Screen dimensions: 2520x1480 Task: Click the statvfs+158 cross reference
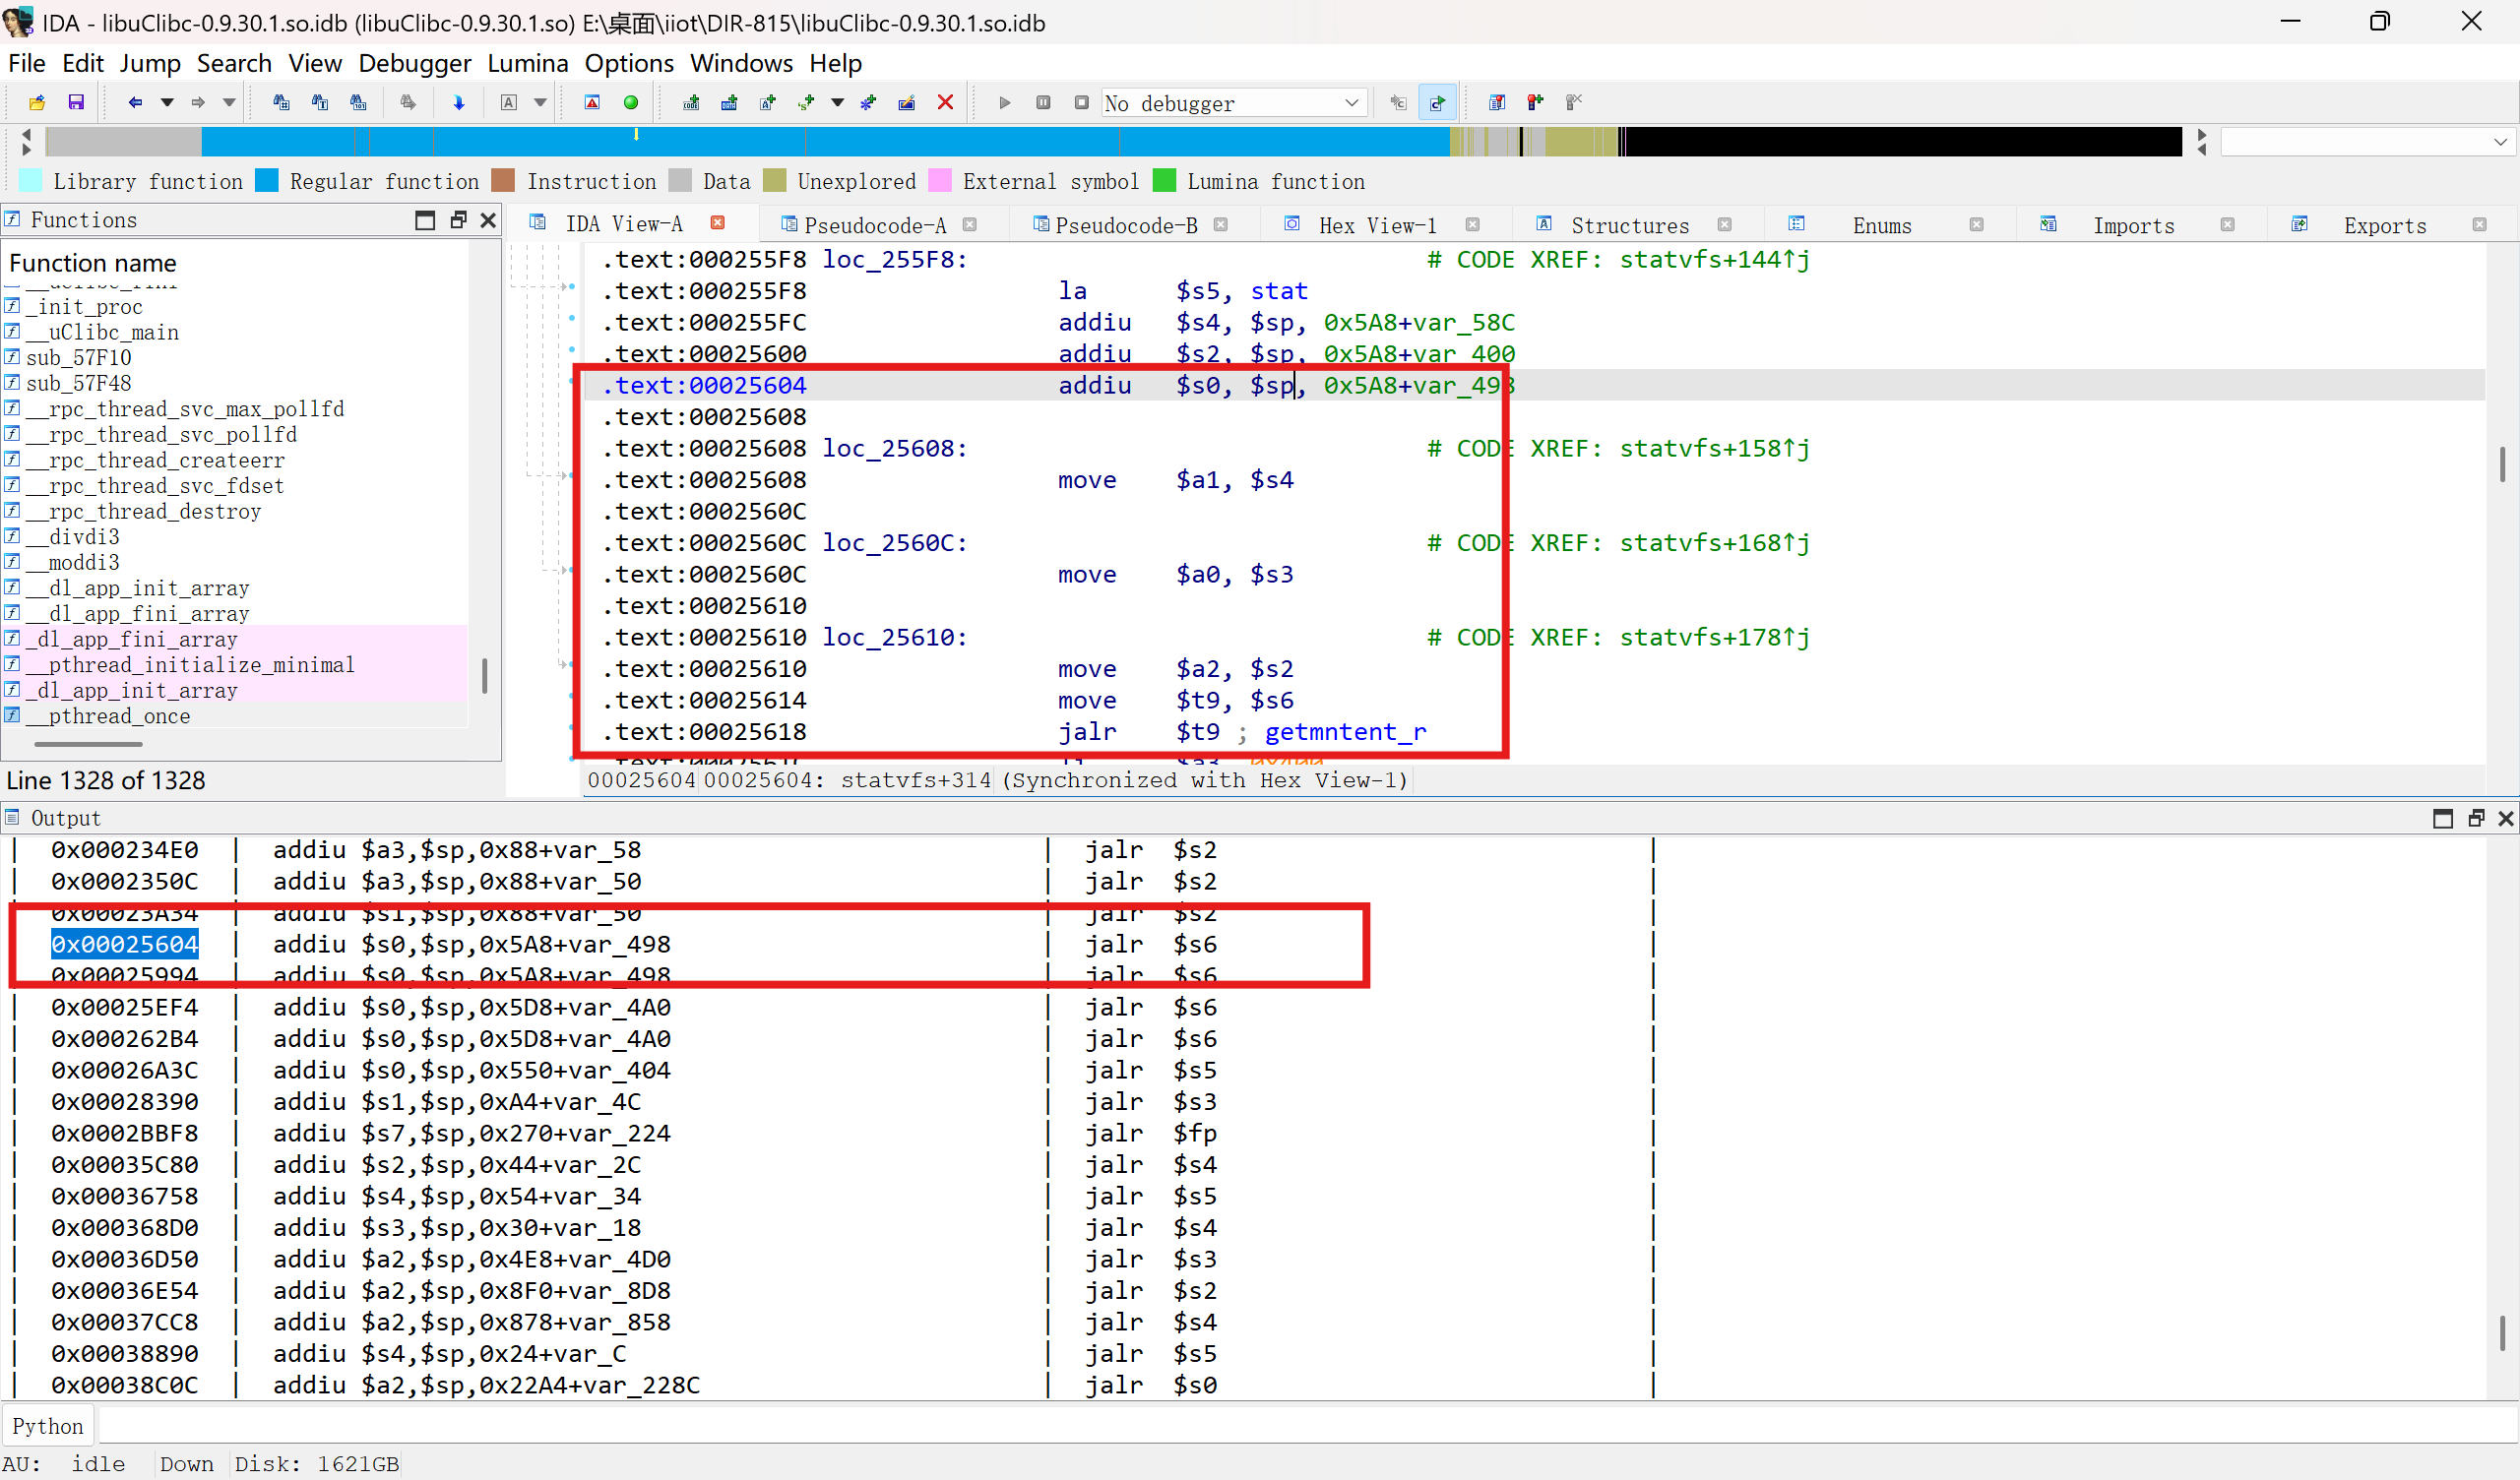pos(1715,448)
